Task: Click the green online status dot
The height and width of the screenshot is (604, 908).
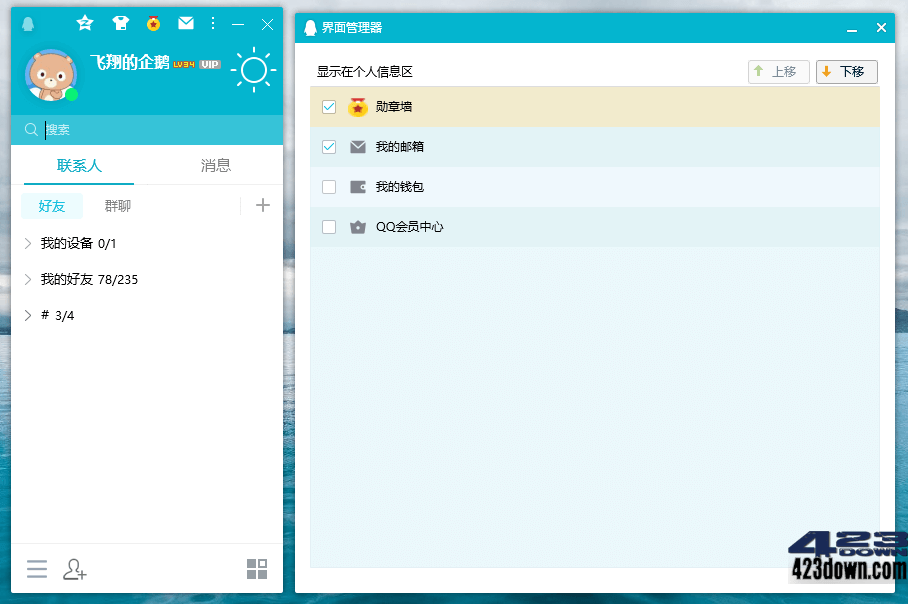Action: tap(71, 94)
